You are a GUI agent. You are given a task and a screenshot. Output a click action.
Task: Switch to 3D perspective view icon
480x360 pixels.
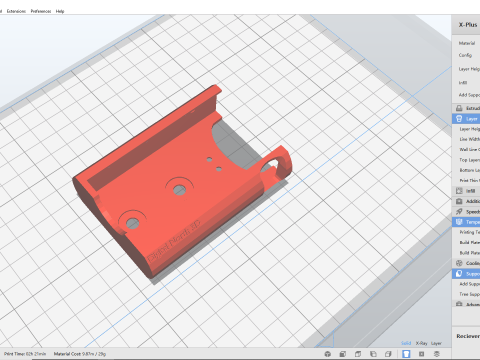[328, 354]
